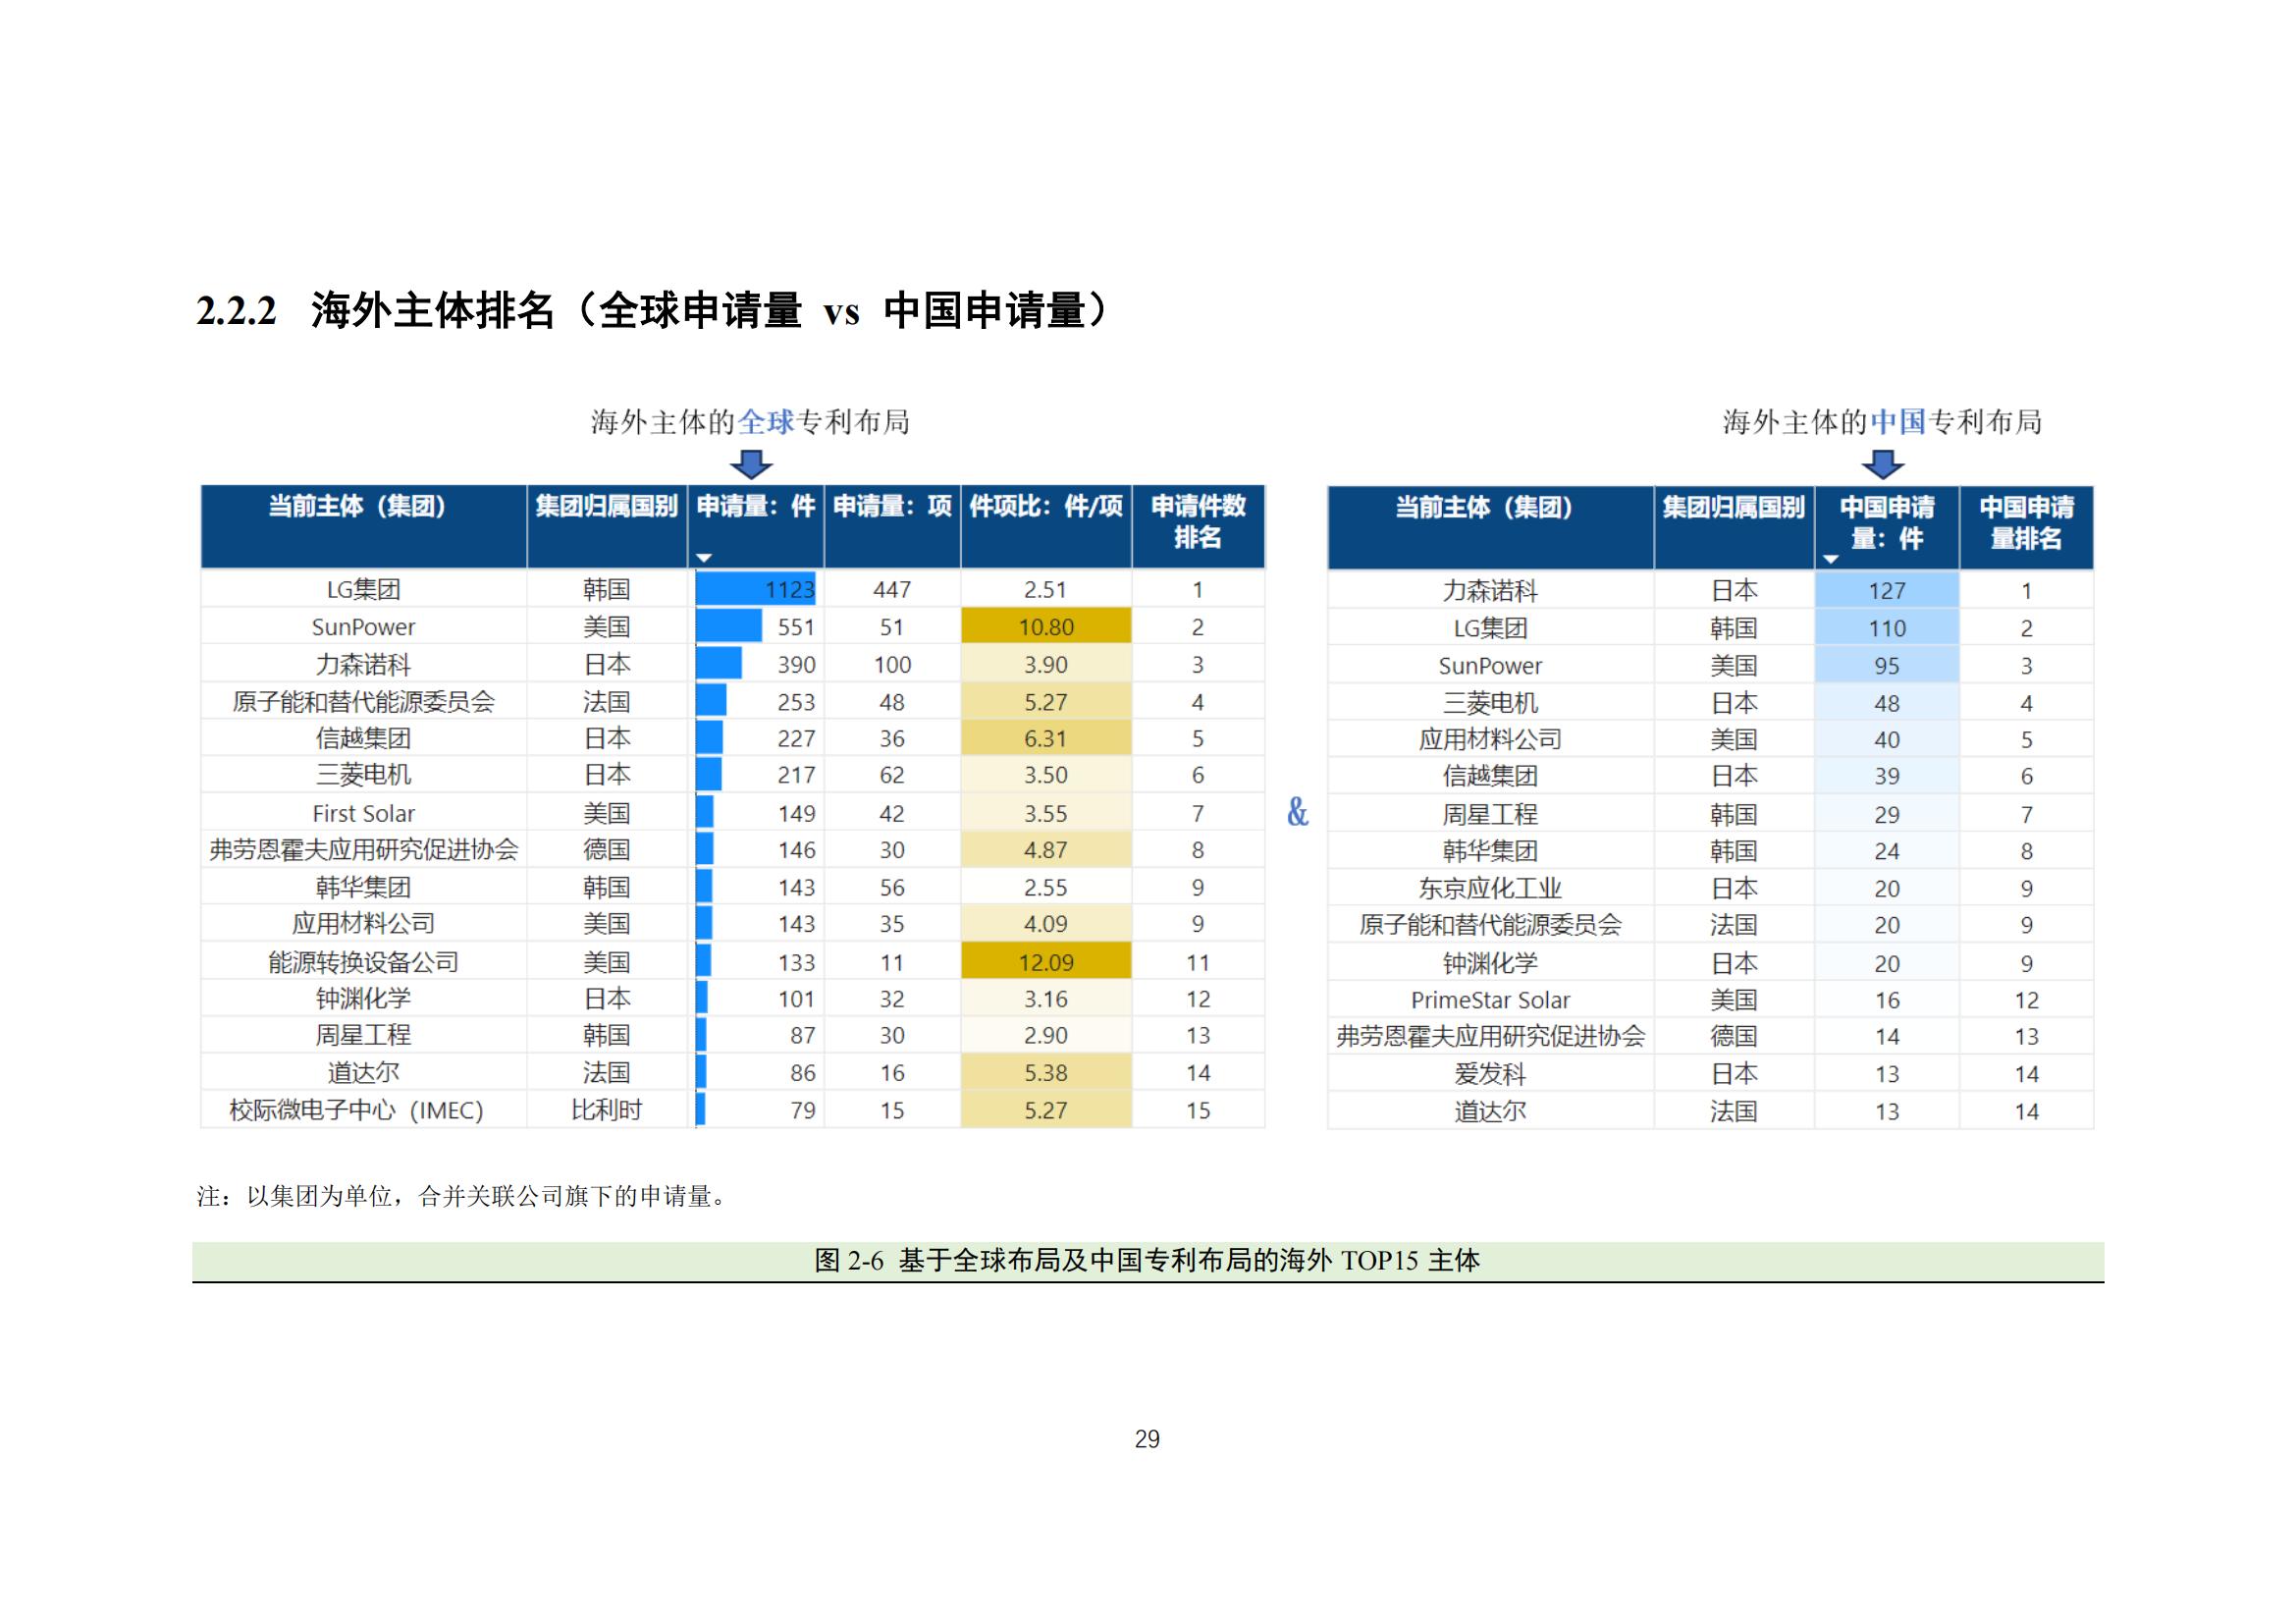The height and width of the screenshot is (1624, 2296).
Task: Click the value 39 for 信越集团 in China table
Action: (x=1887, y=776)
